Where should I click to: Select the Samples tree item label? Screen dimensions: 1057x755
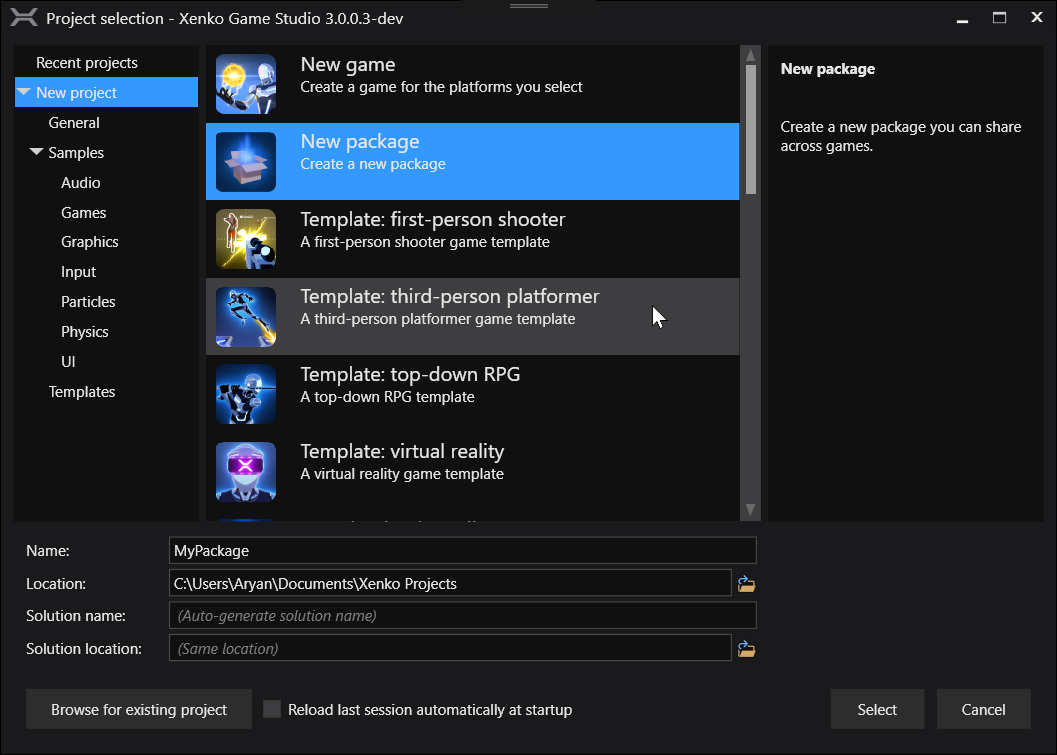click(x=76, y=153)
